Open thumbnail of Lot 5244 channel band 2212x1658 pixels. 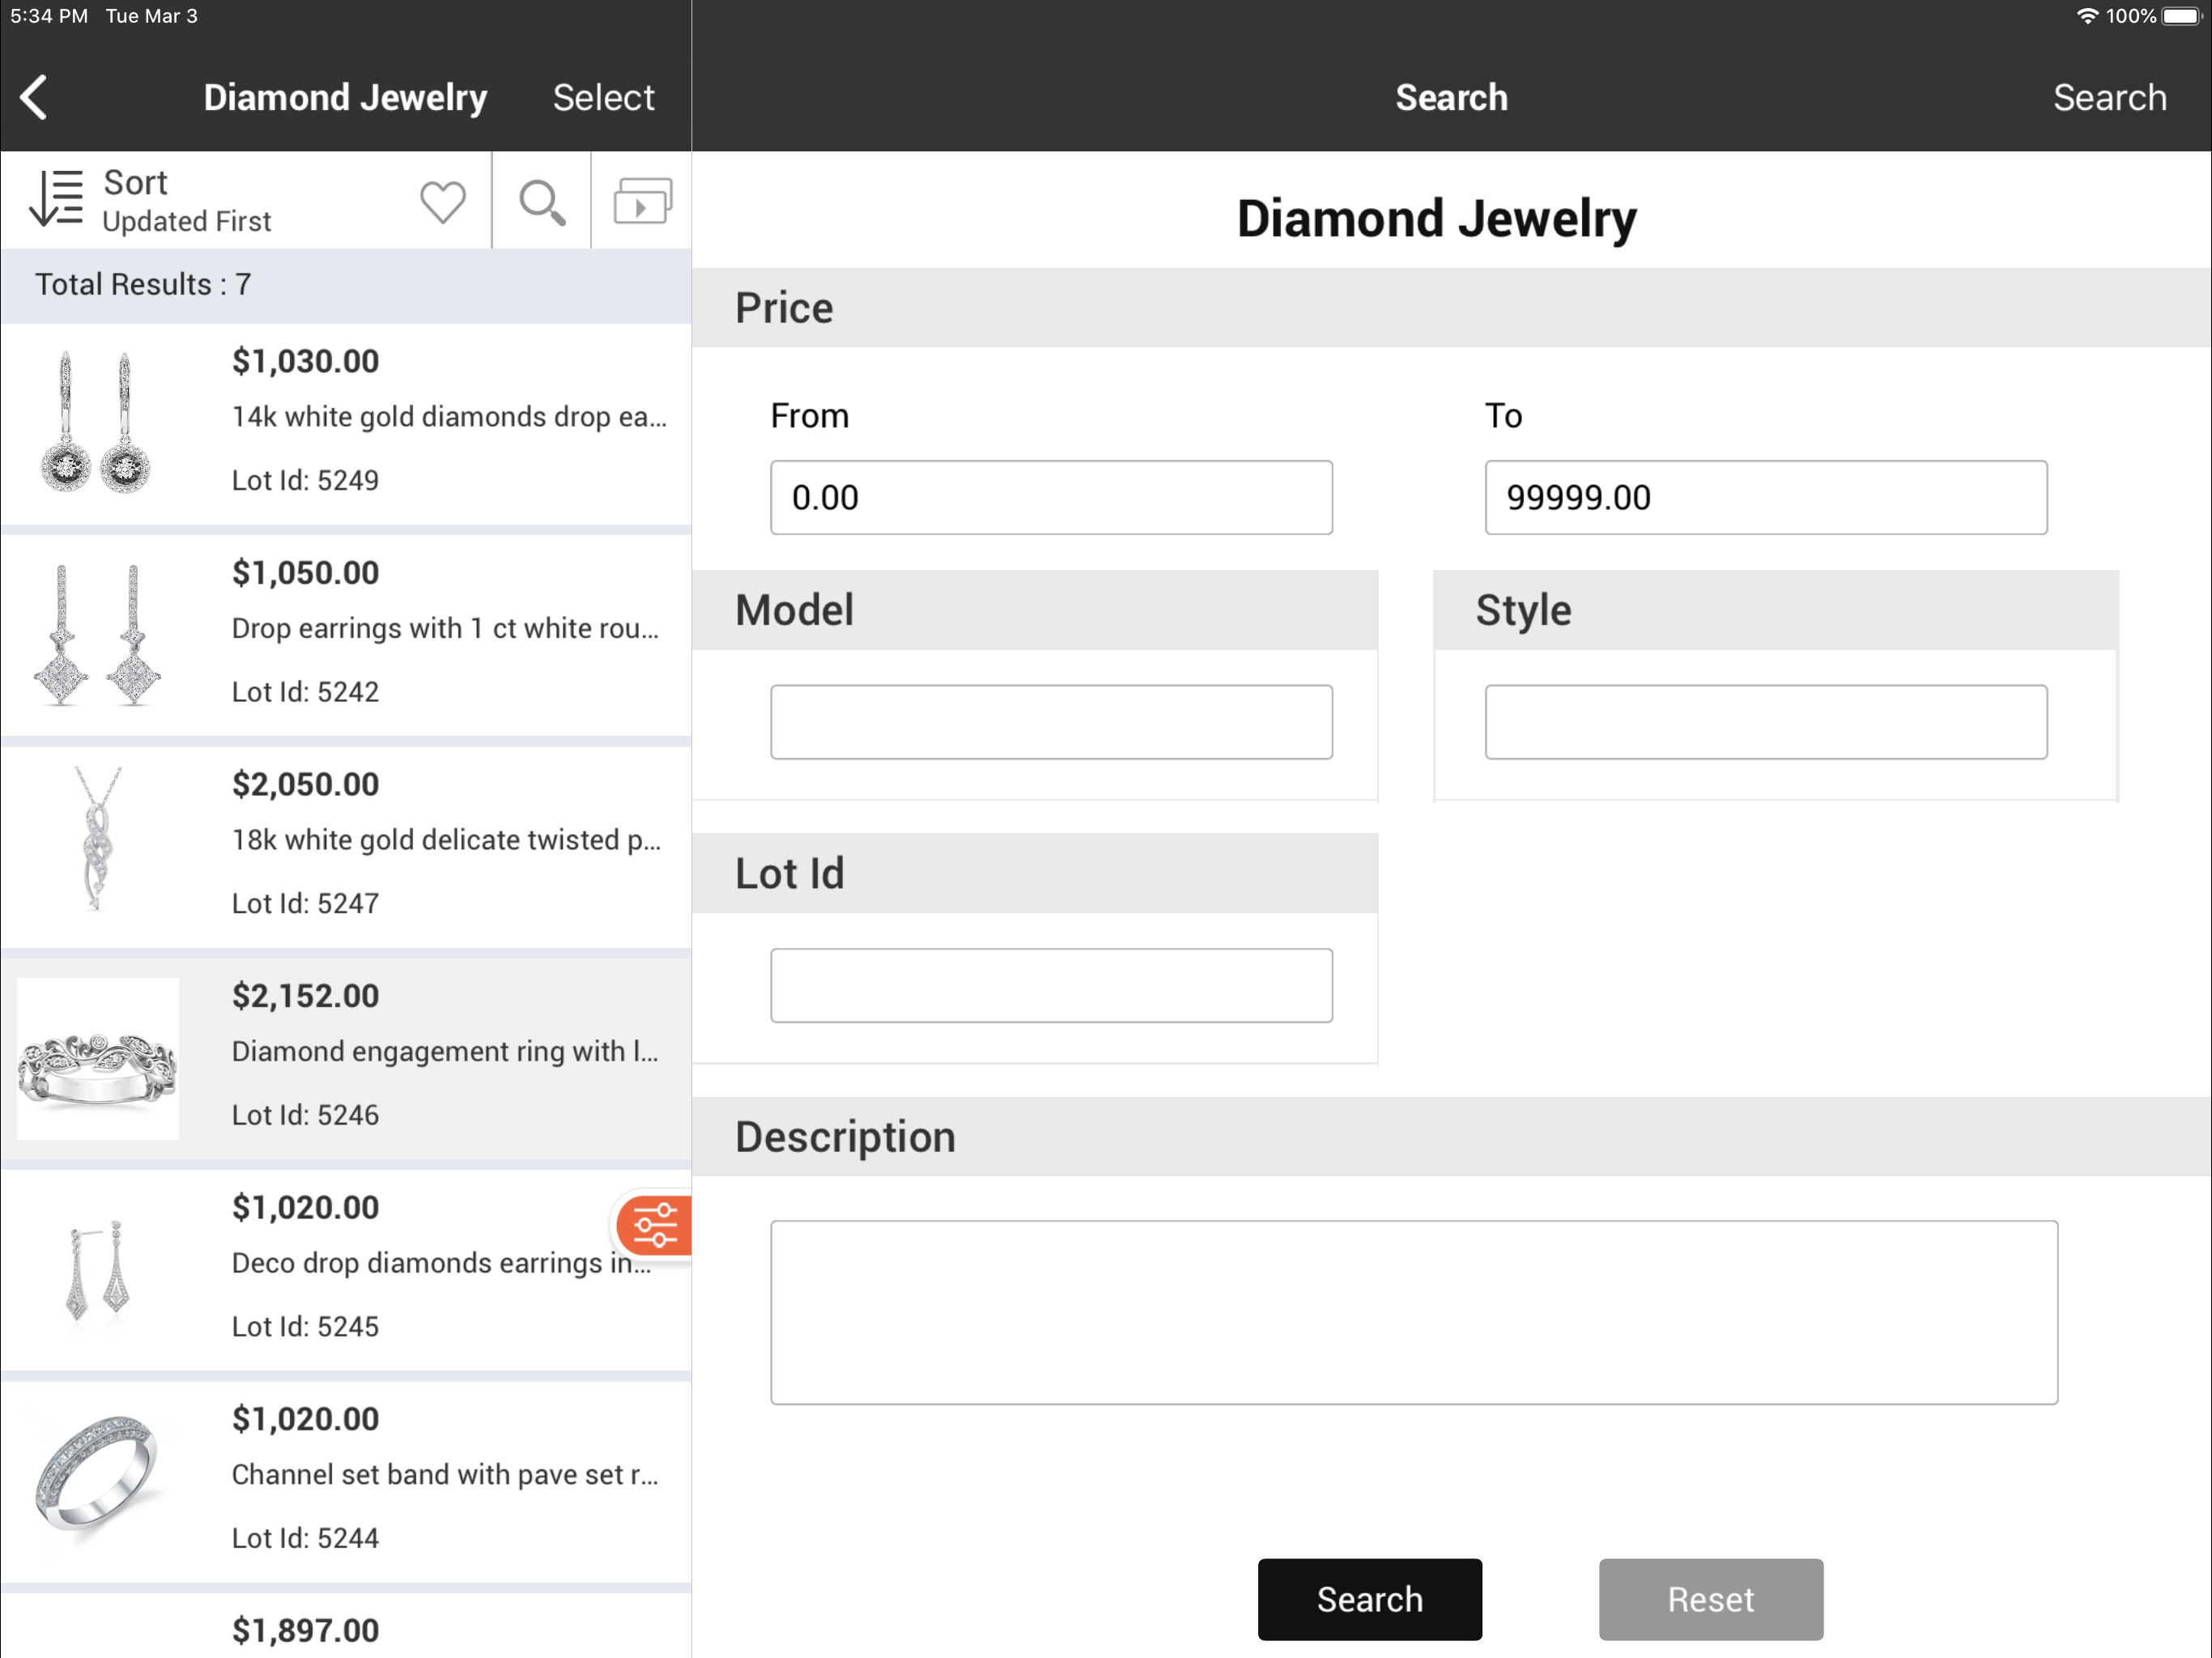click(x=96, y=1473)
